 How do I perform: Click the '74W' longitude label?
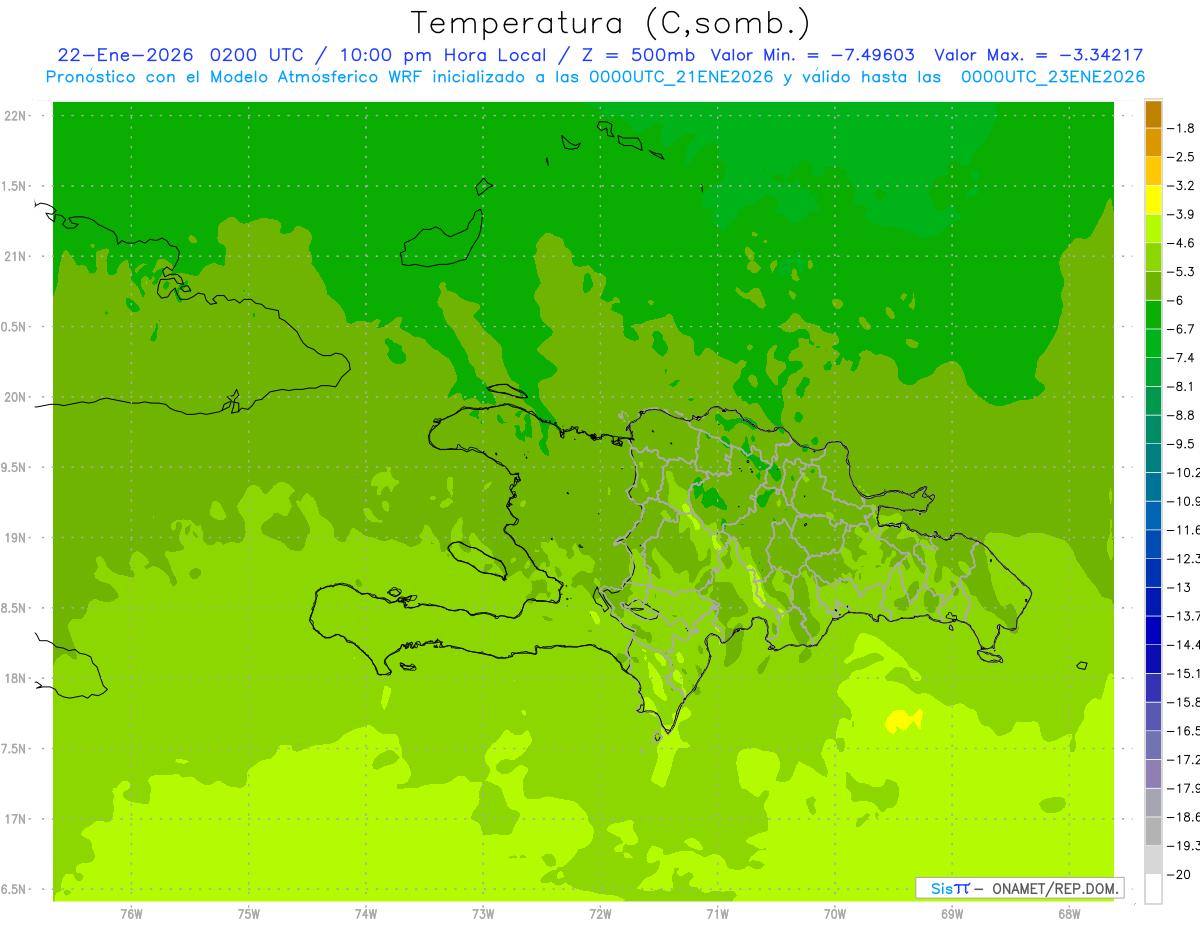[x=366, y=914]
